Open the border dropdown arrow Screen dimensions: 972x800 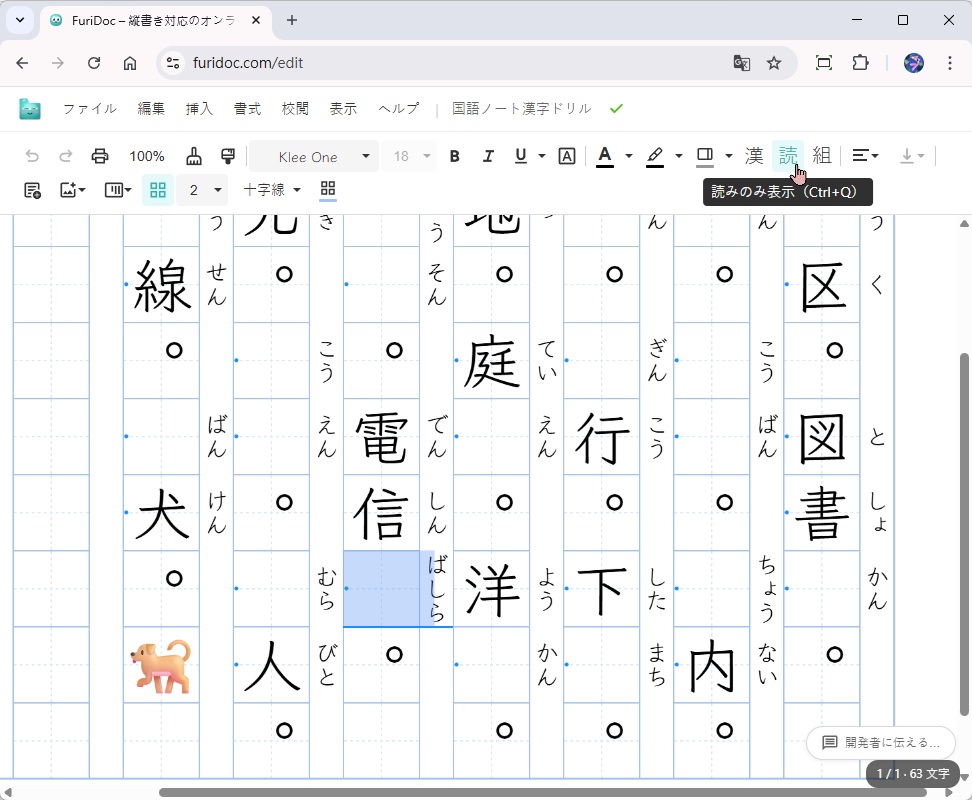tap(729, 156)
